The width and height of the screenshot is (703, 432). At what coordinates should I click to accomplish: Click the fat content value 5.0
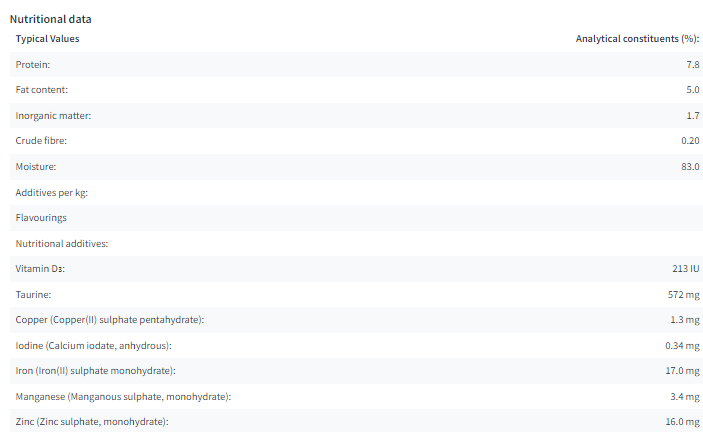692,90
